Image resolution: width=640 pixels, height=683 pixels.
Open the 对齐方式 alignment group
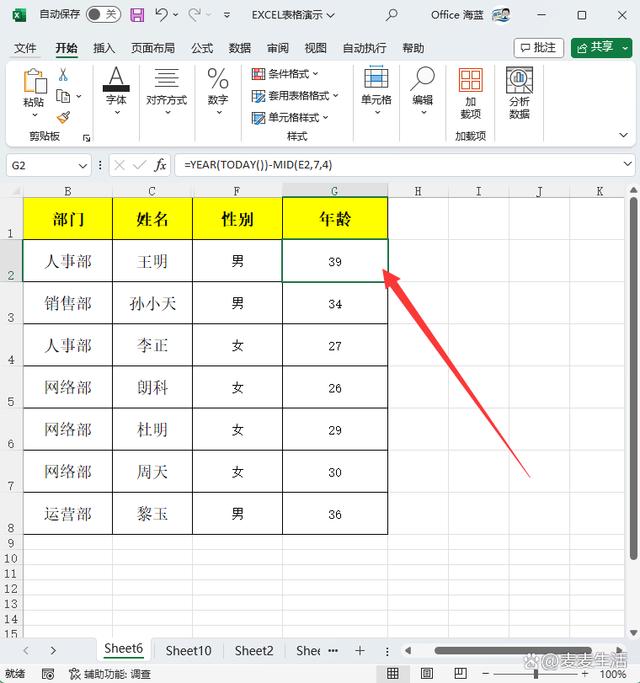[x=166, y=91]
